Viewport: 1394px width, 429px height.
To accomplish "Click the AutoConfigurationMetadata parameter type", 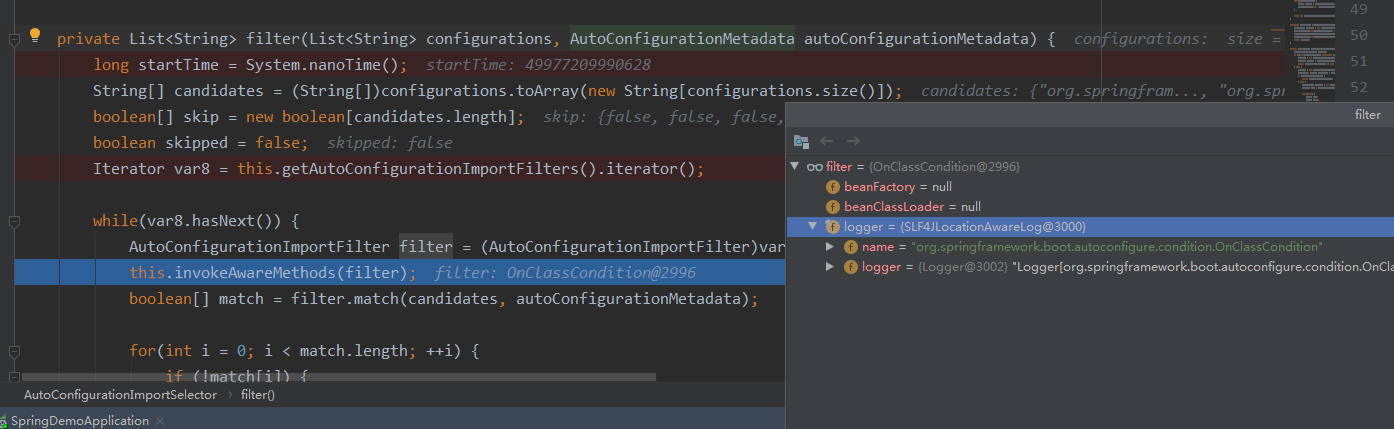I will (682, 39).
